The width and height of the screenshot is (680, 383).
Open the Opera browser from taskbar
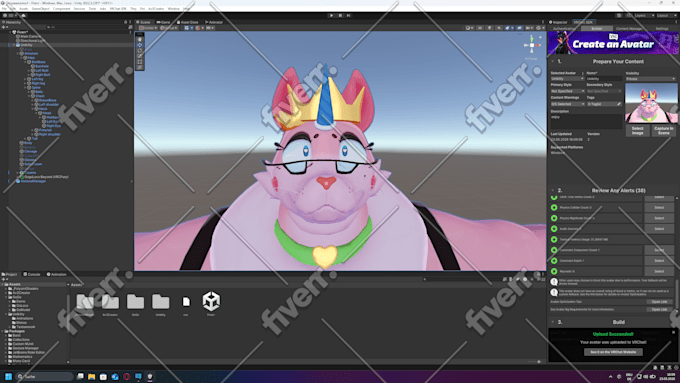point(127,376)
